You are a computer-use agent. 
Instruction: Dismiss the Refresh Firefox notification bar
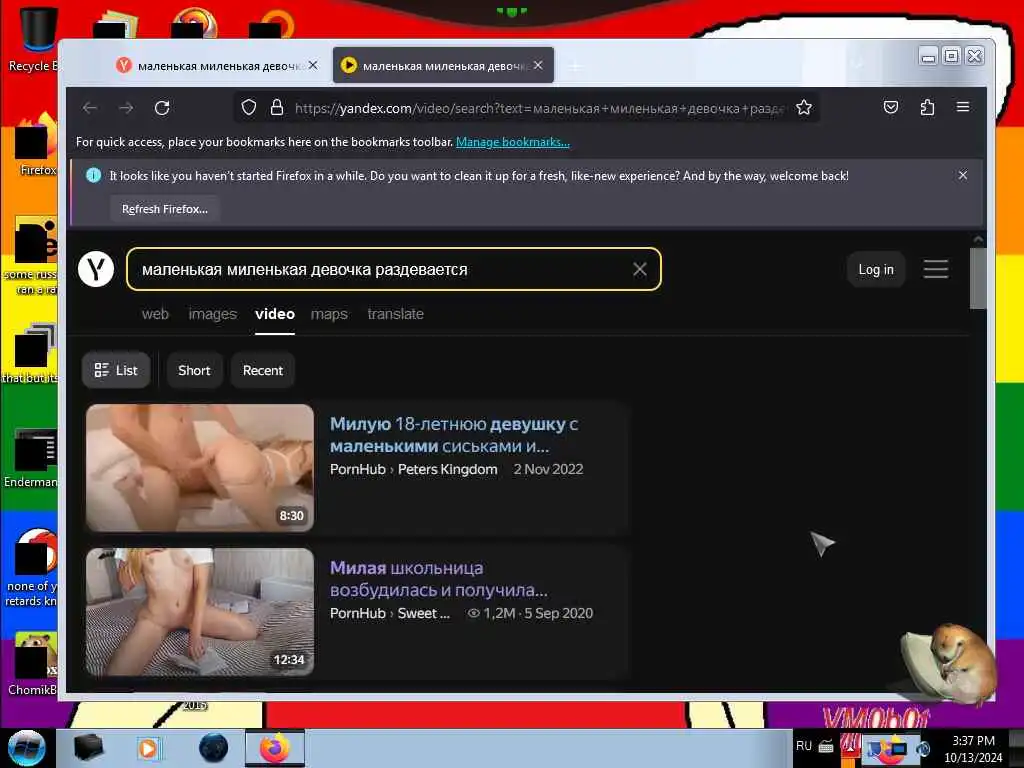[x=963, y=175]
